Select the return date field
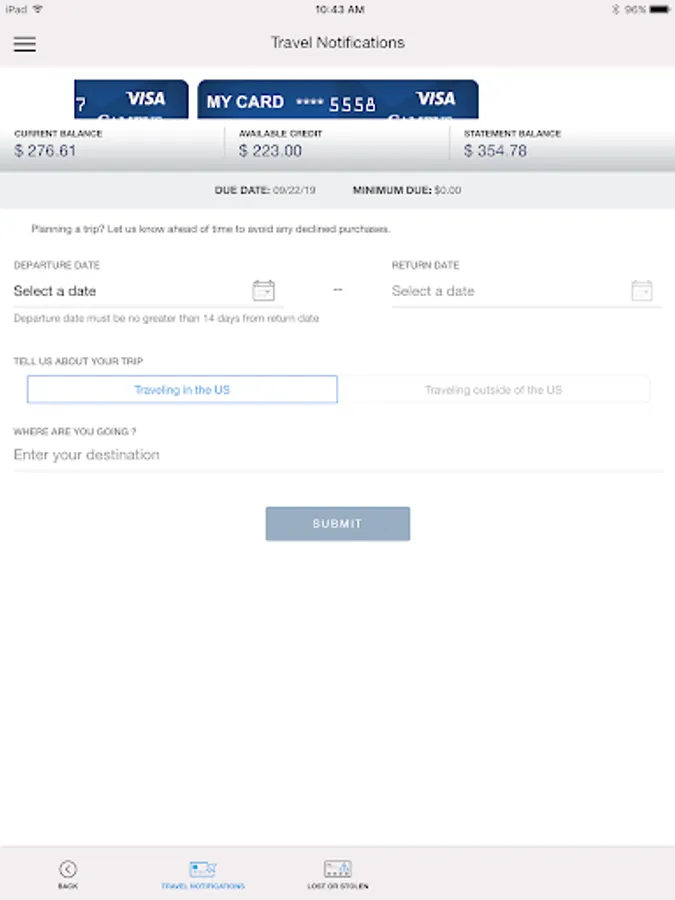 coord(526,291)
